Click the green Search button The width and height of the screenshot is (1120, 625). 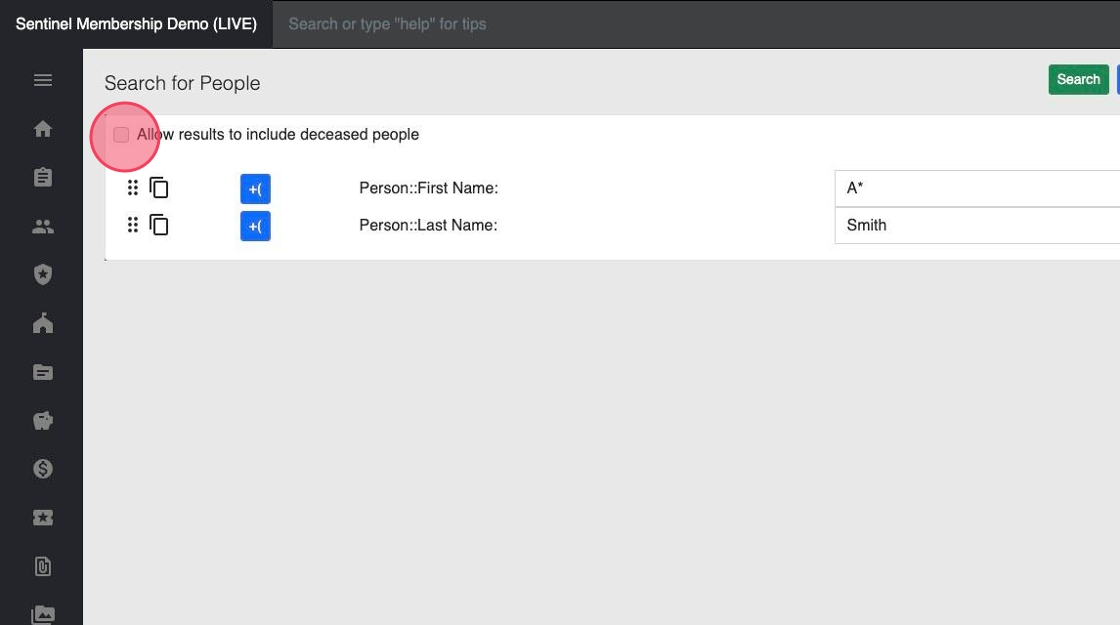pos(1078,80)
